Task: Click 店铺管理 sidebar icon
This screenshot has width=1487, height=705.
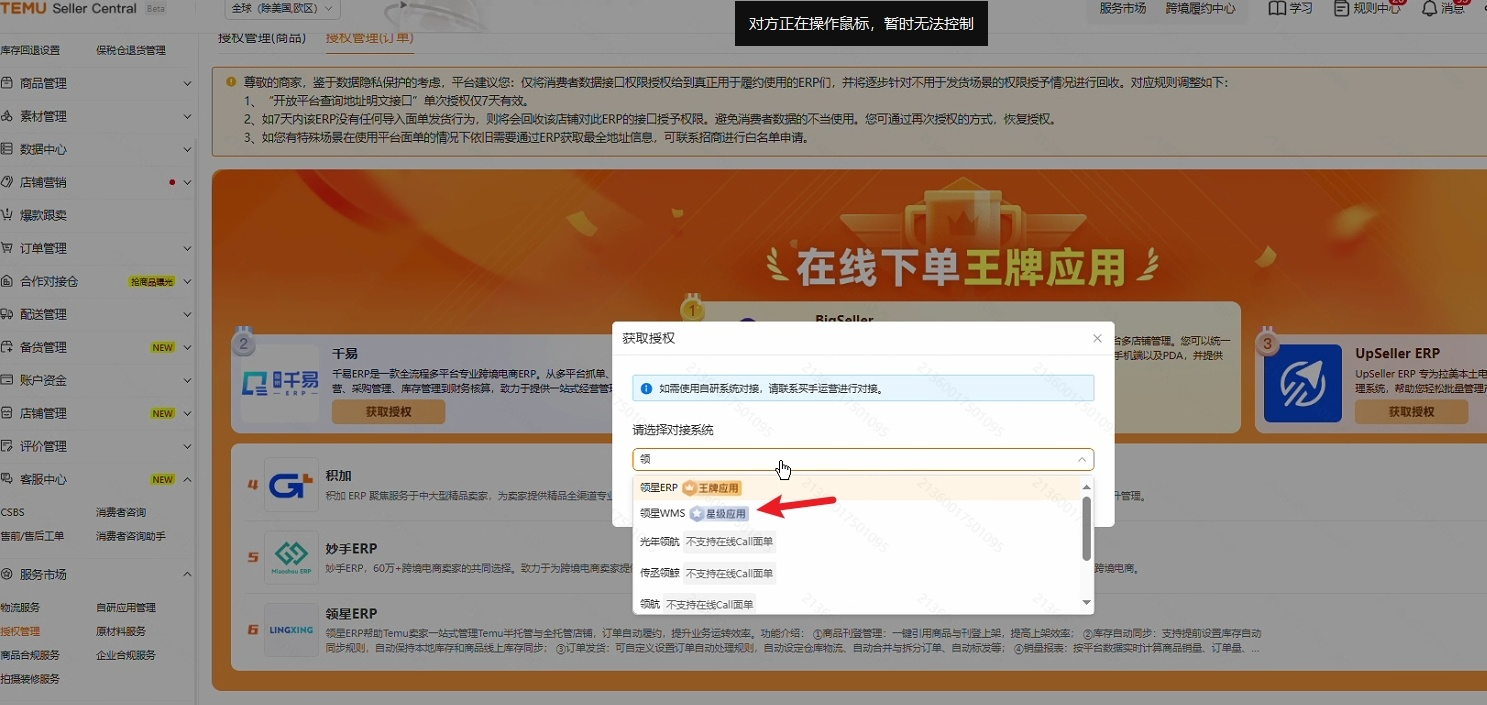Action: click(7, 413)
